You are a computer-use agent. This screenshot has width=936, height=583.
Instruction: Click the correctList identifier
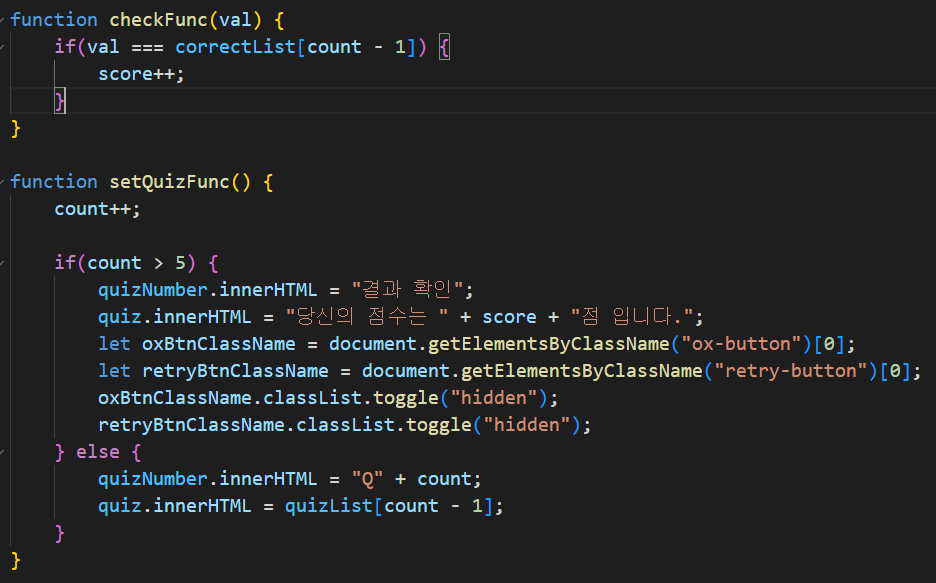(236, 47)
